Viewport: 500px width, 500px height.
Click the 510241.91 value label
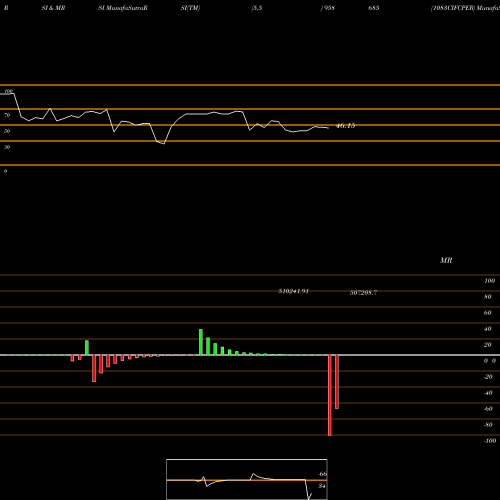tap(293, 291)
